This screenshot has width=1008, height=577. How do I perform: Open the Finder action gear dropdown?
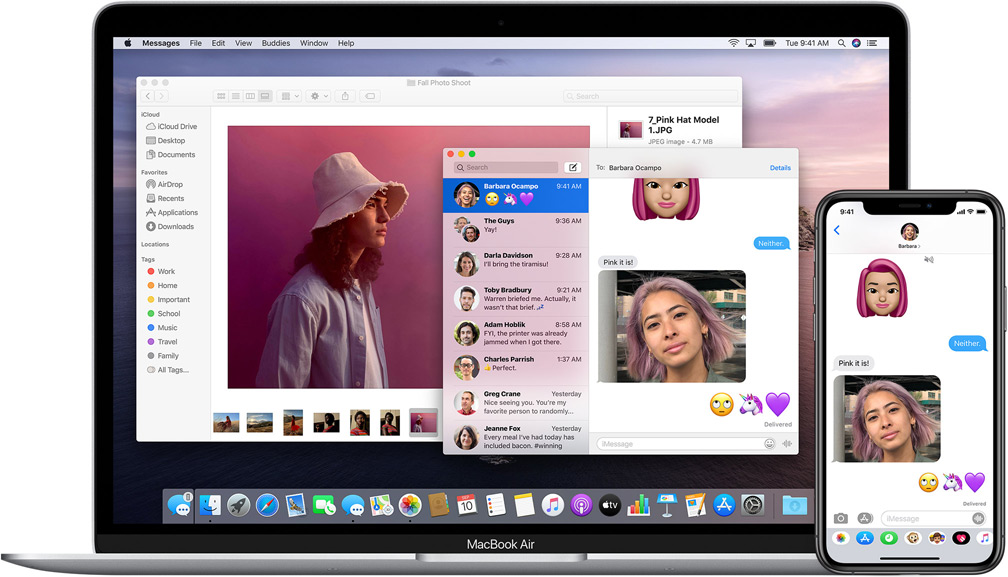pyautogui.click(x=318, y=96)
